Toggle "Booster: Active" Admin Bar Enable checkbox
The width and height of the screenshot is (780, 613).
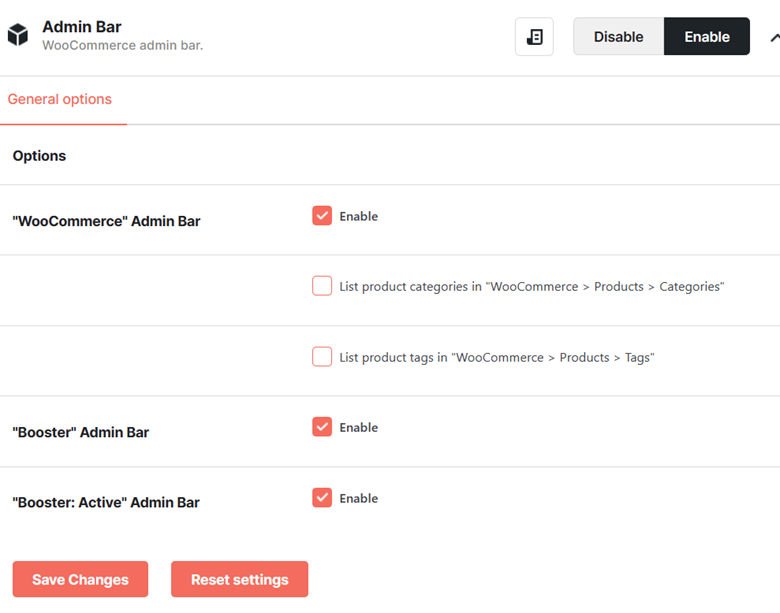[322, 498]
